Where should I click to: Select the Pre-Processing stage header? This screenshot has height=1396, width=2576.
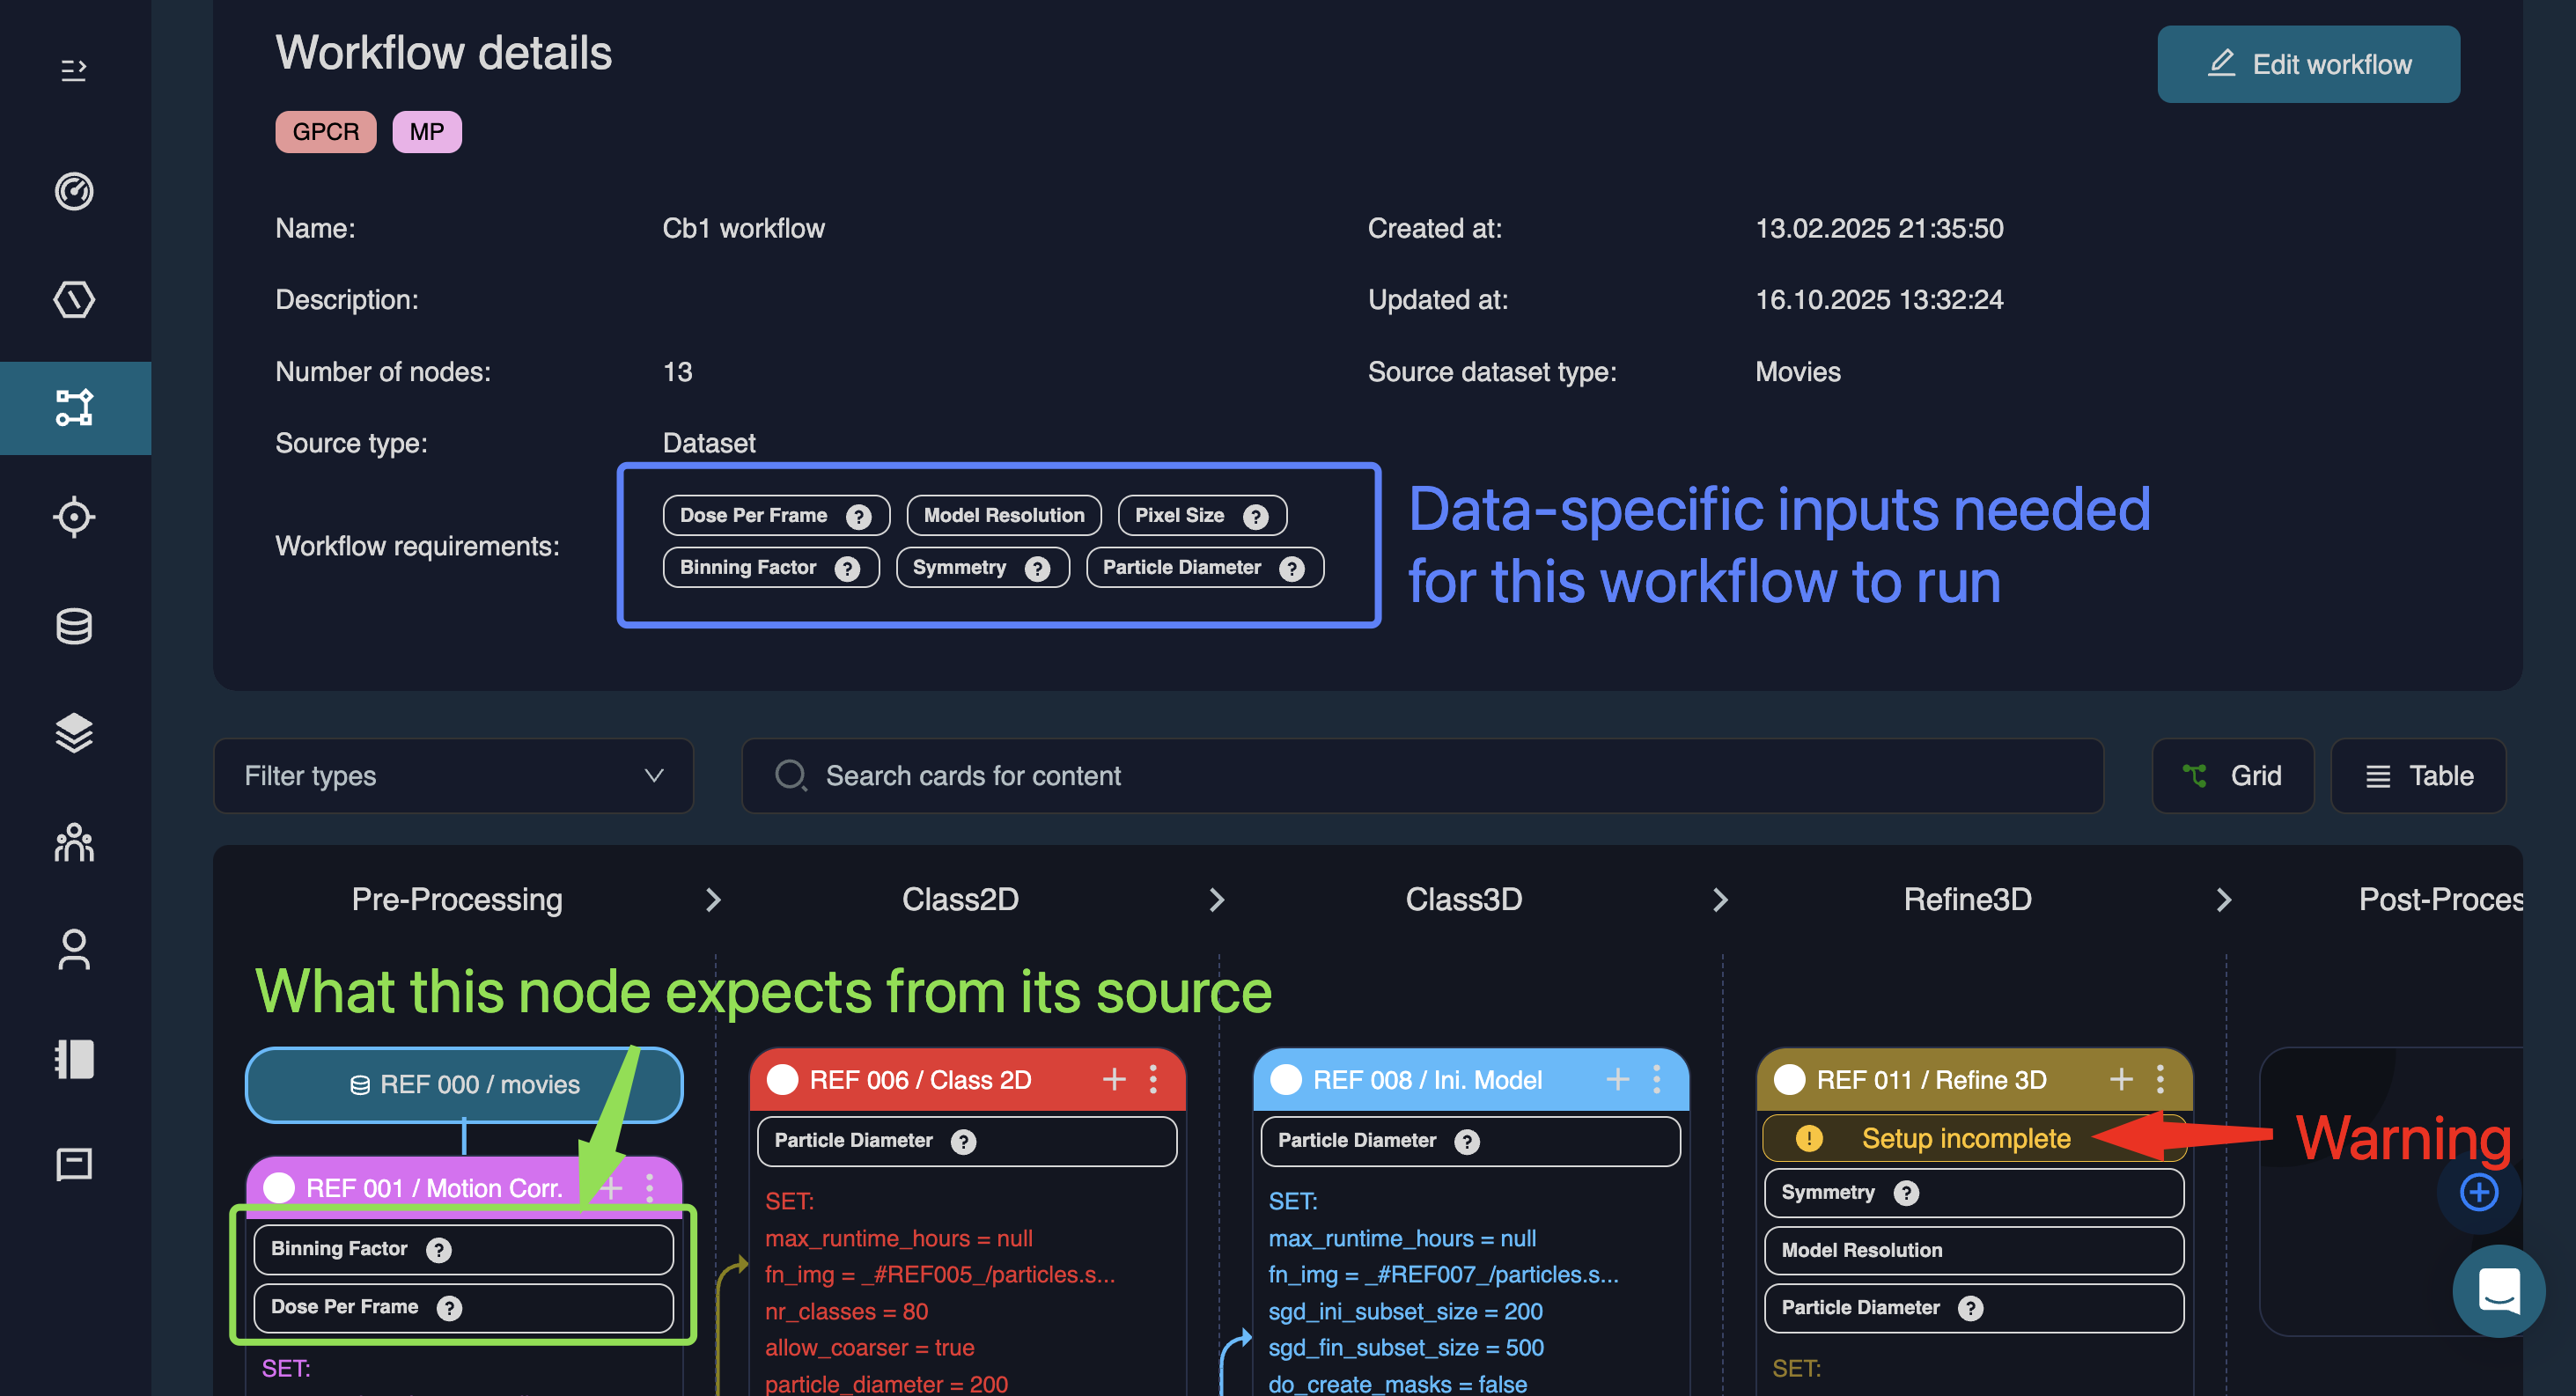click(x=457, y=899)
